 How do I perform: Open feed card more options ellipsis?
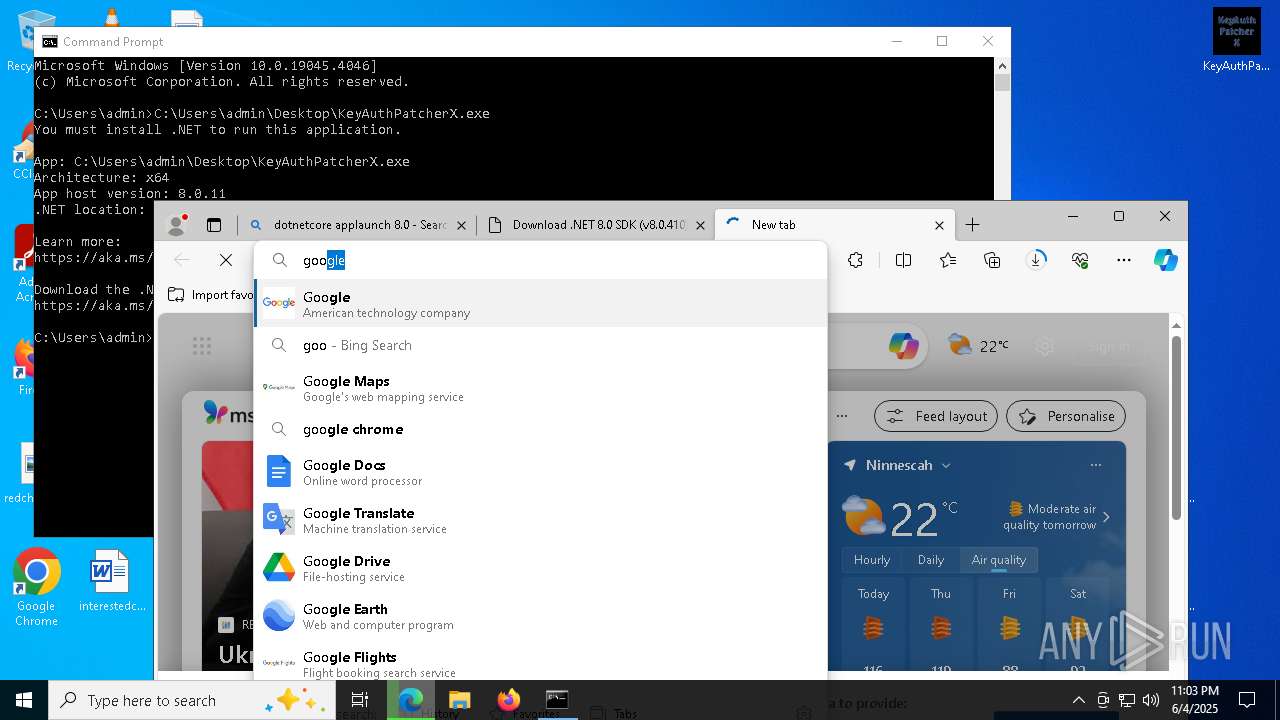coord(842,416)
